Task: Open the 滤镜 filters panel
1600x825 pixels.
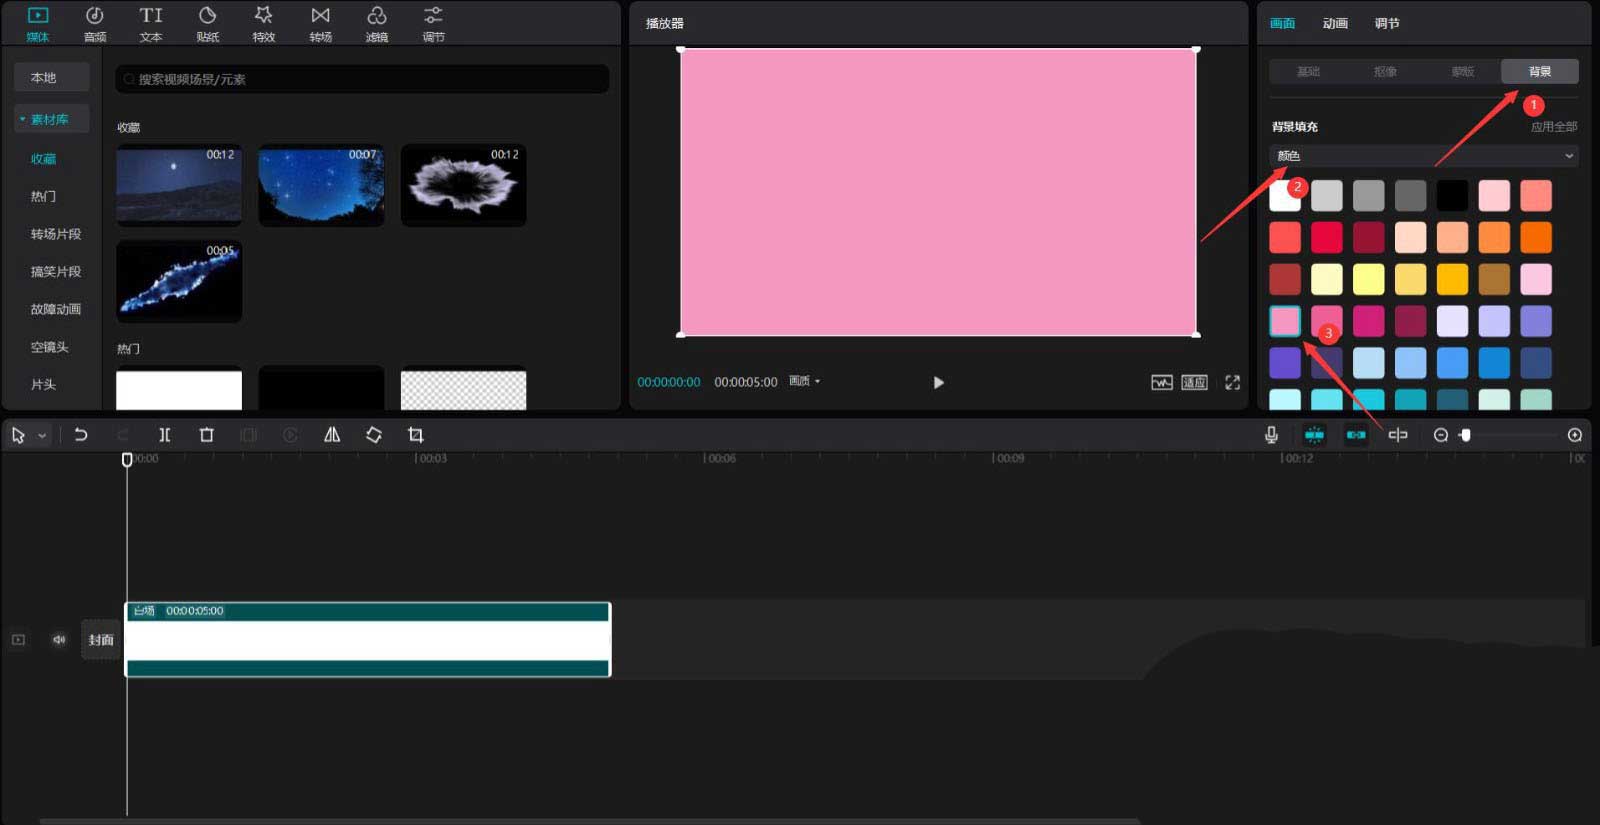Action: pyautogui.click(x=377, y=24)
